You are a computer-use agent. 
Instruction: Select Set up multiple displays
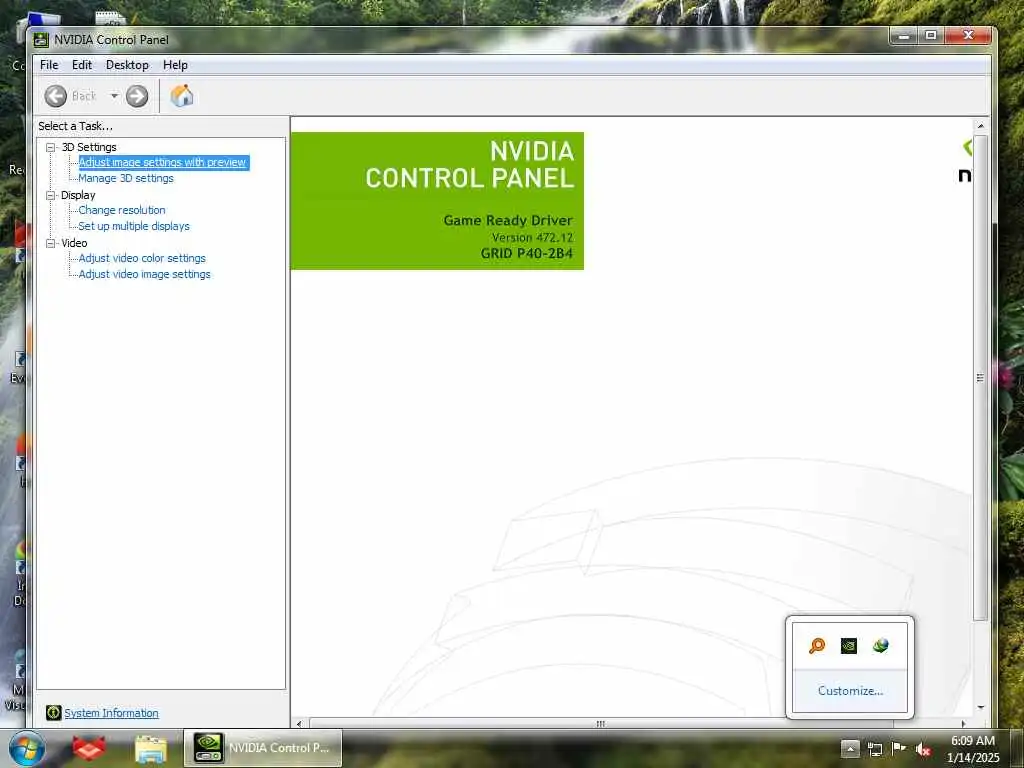point(134,226)
